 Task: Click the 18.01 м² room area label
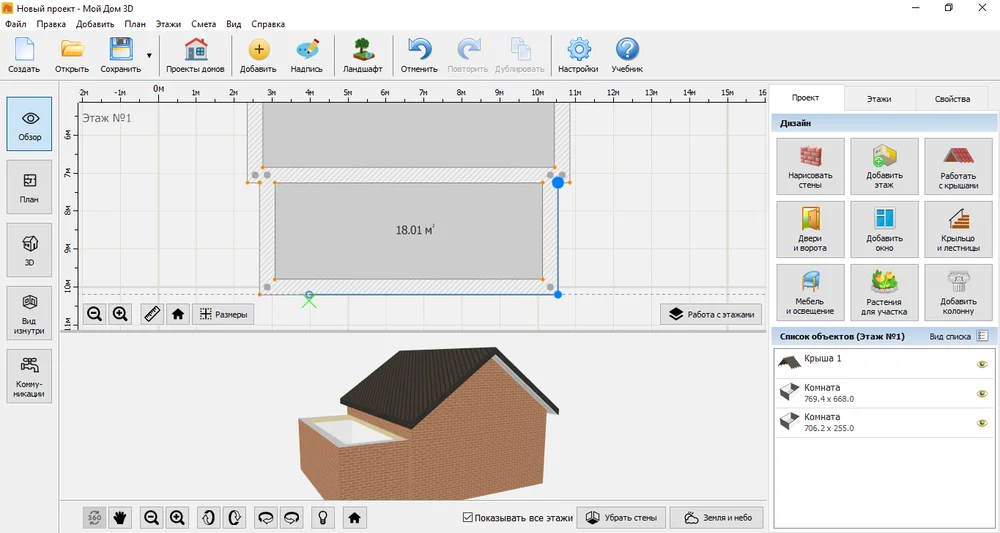pos(415,230)
